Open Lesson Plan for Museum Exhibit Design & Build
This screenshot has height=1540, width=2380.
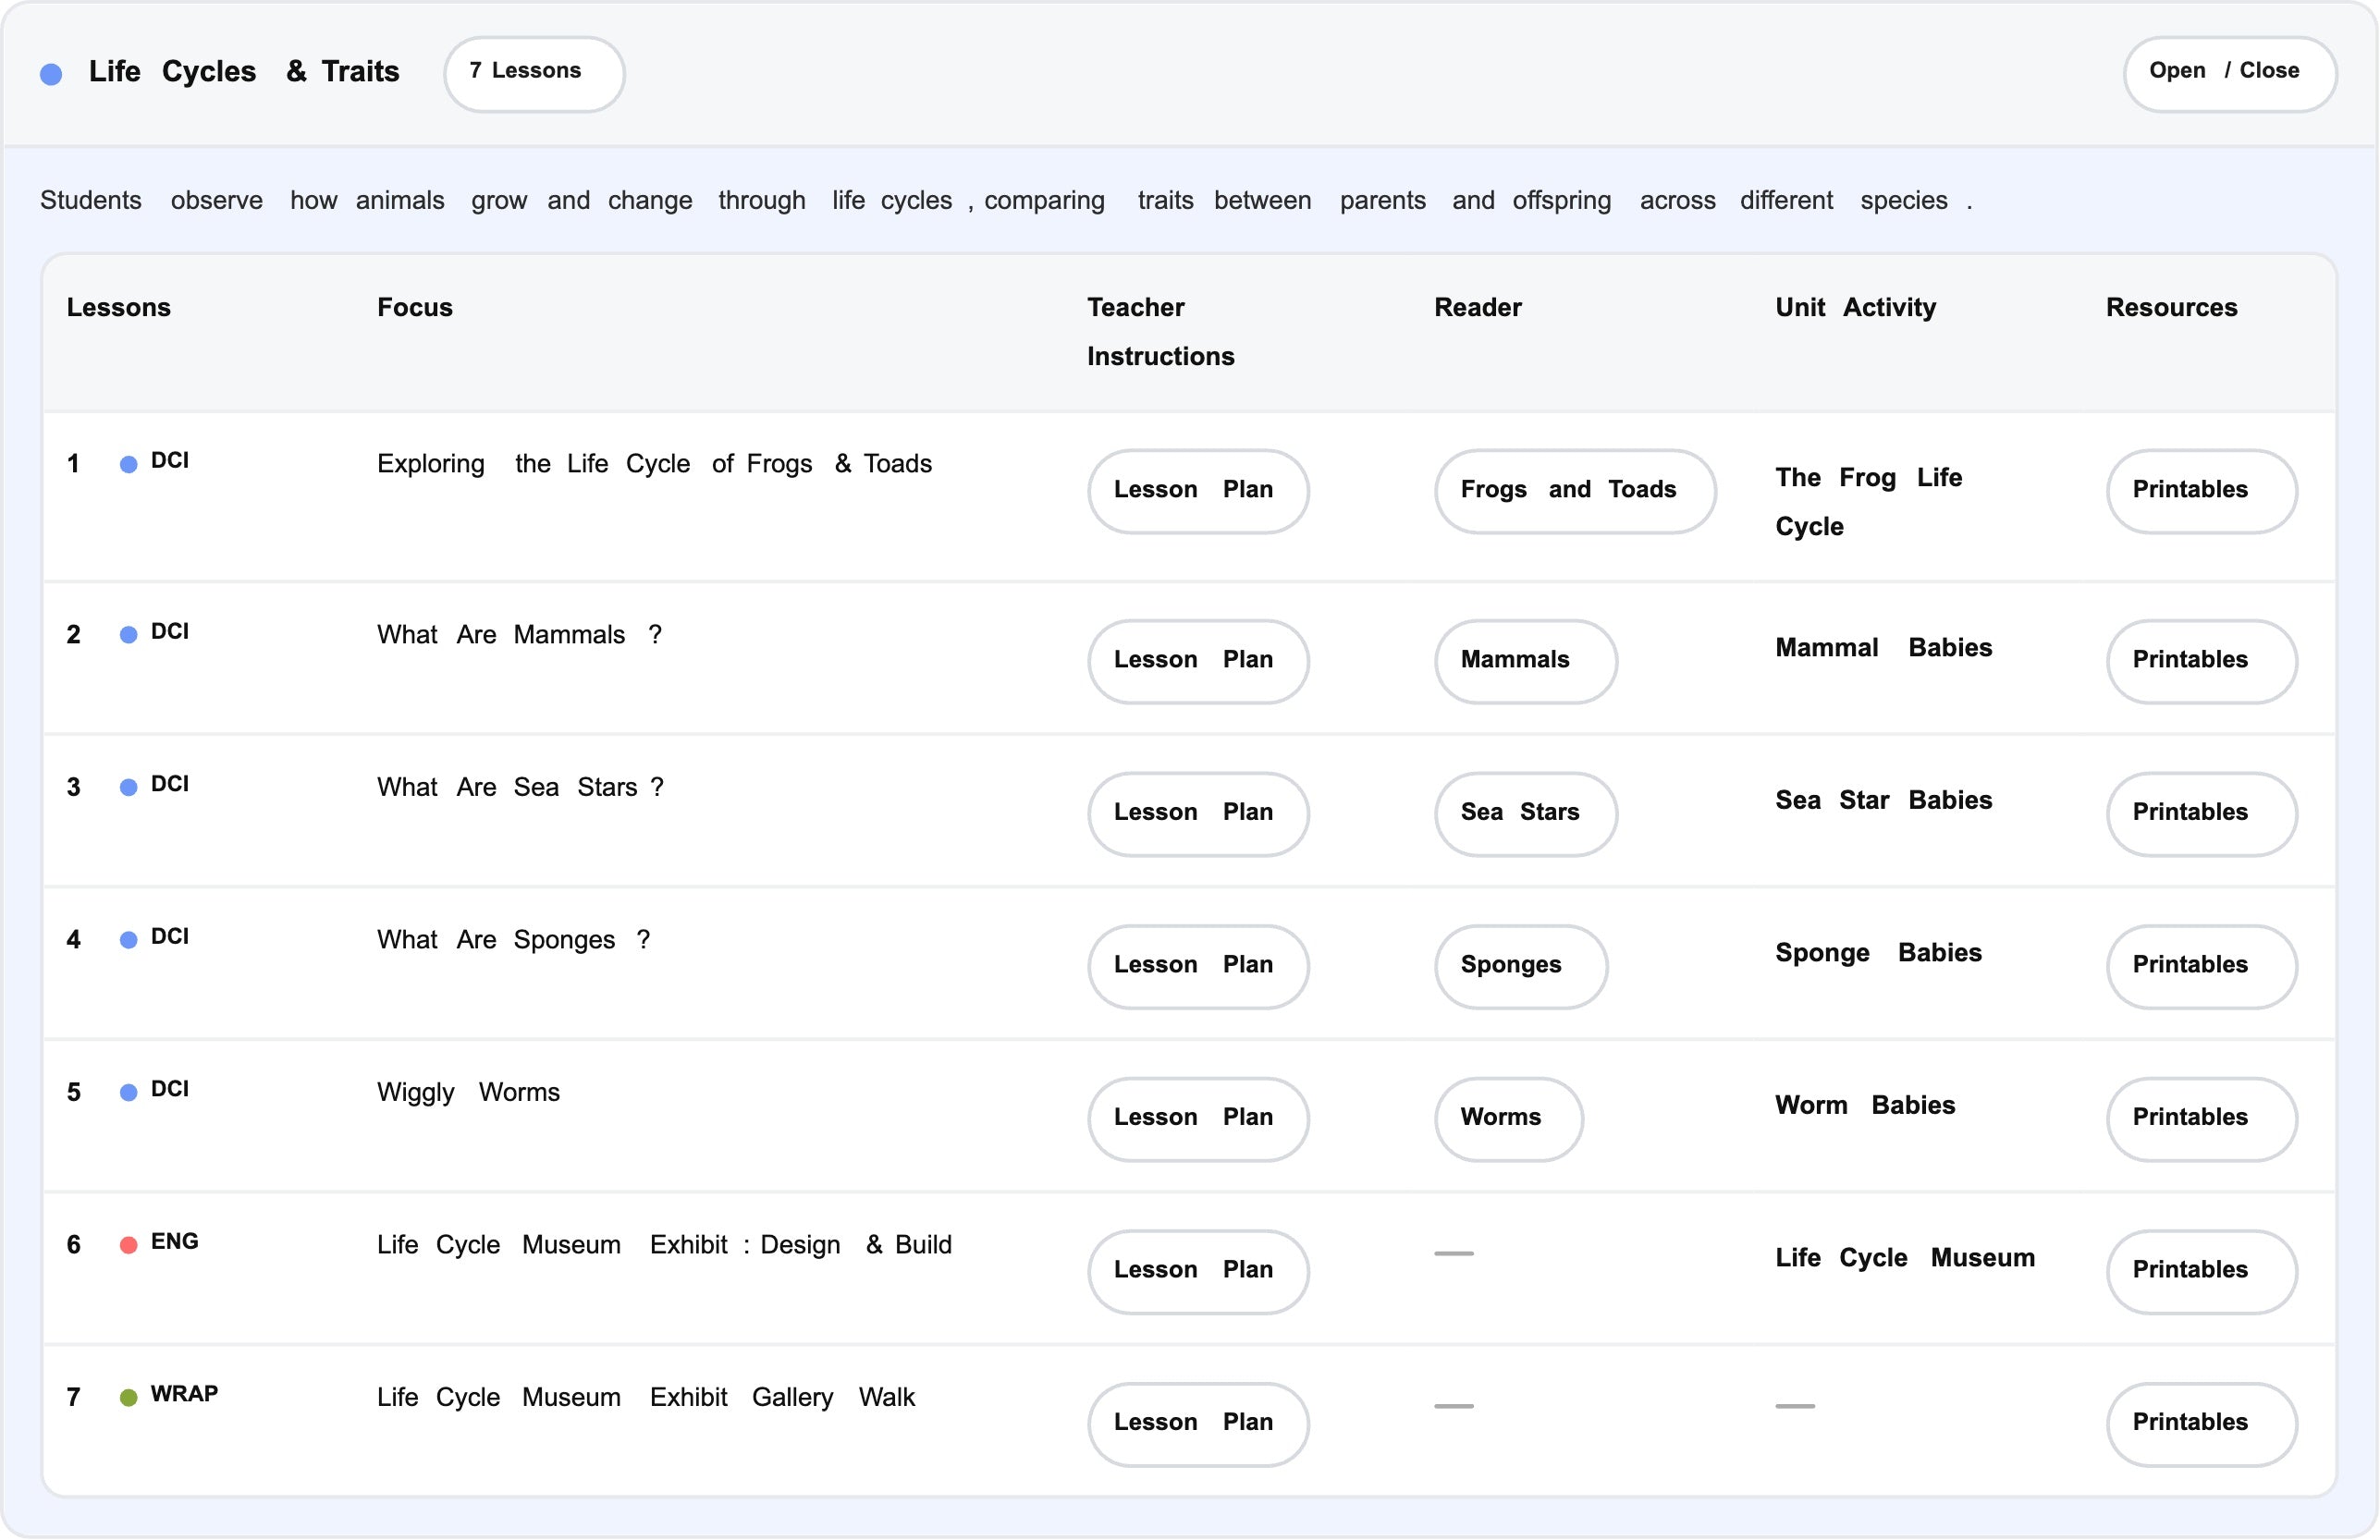(x=1198, y=1271)
